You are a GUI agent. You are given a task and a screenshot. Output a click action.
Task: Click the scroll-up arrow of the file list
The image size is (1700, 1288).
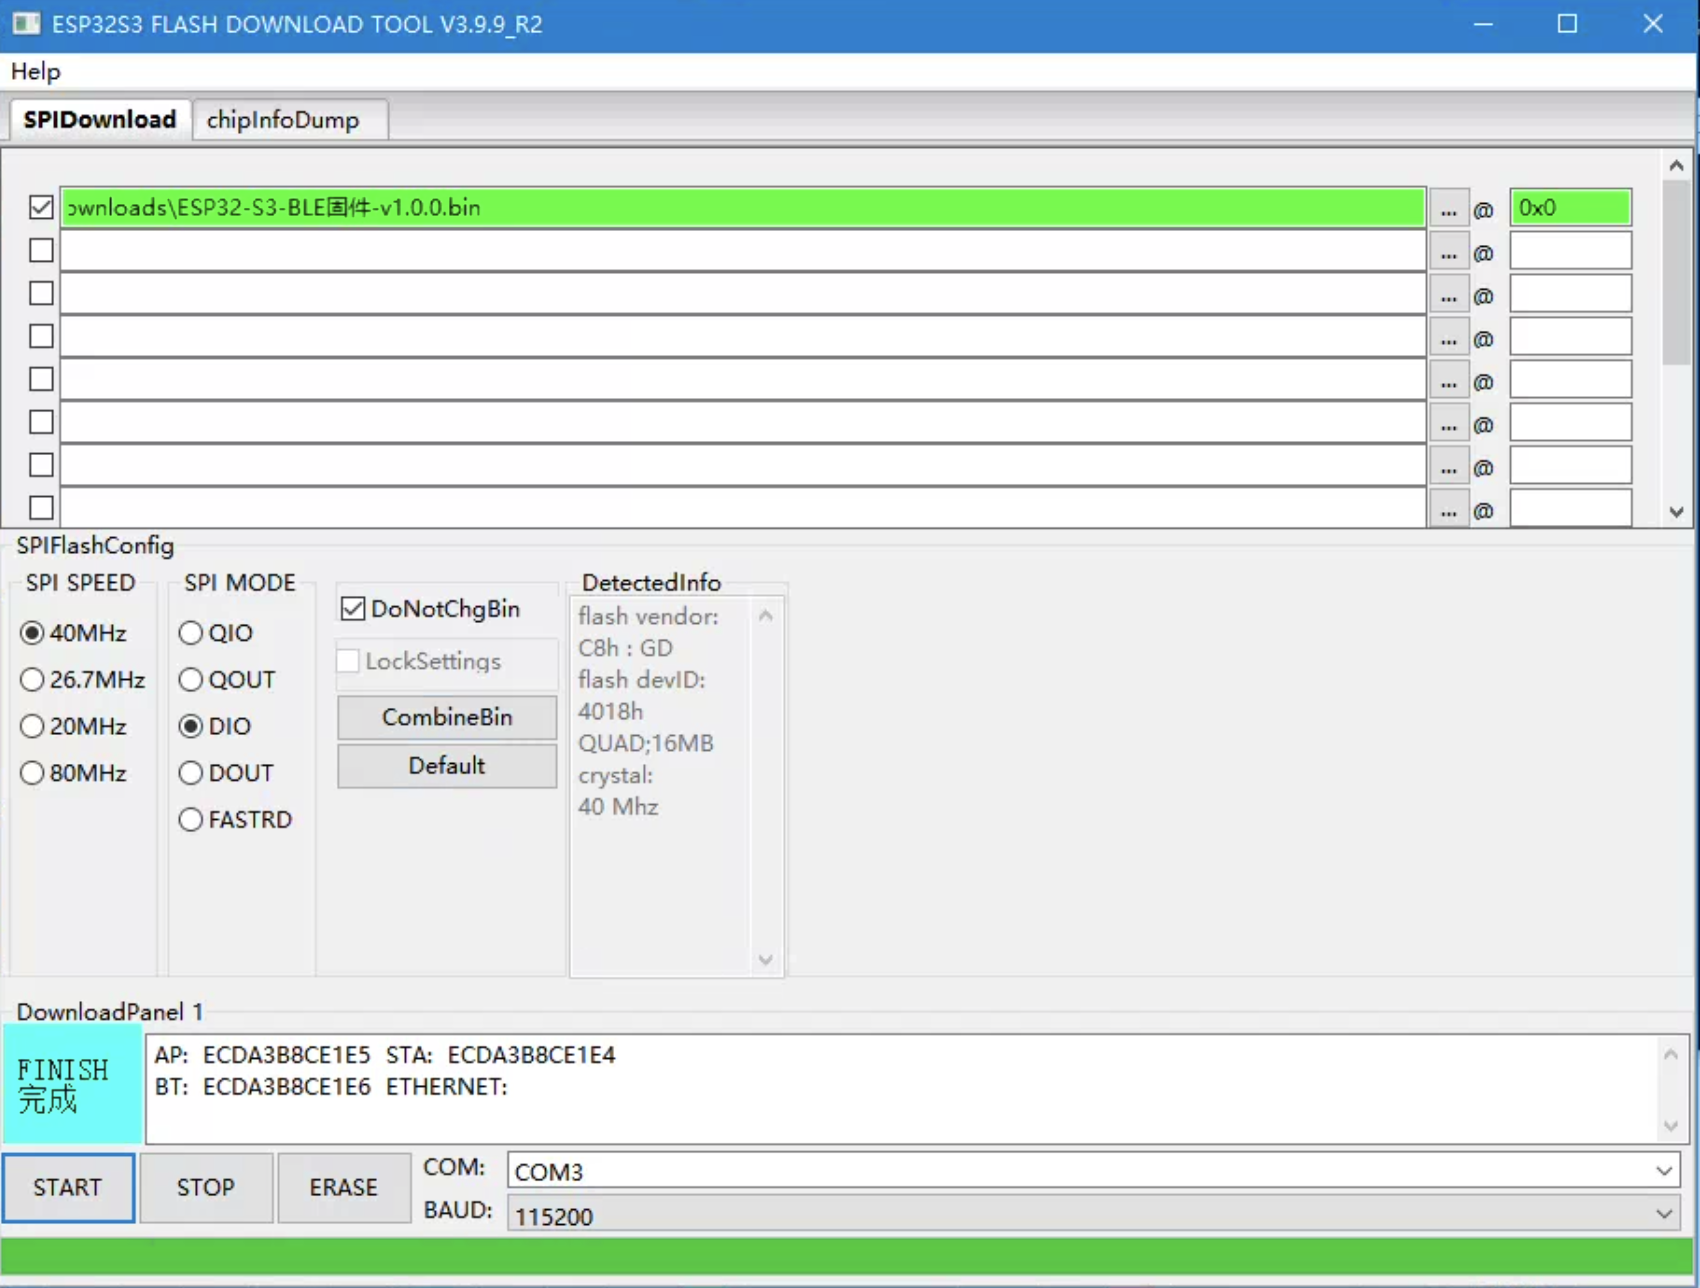tap(1676, 166)
